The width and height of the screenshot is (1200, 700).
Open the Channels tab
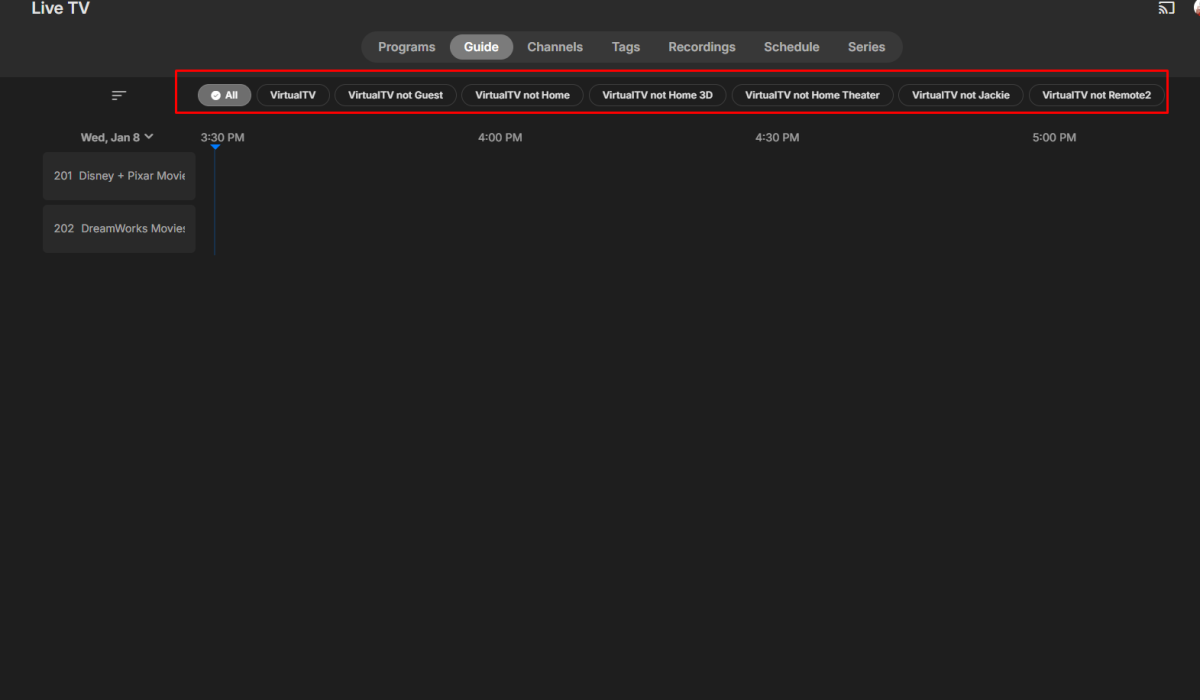(x=555, y=47)
